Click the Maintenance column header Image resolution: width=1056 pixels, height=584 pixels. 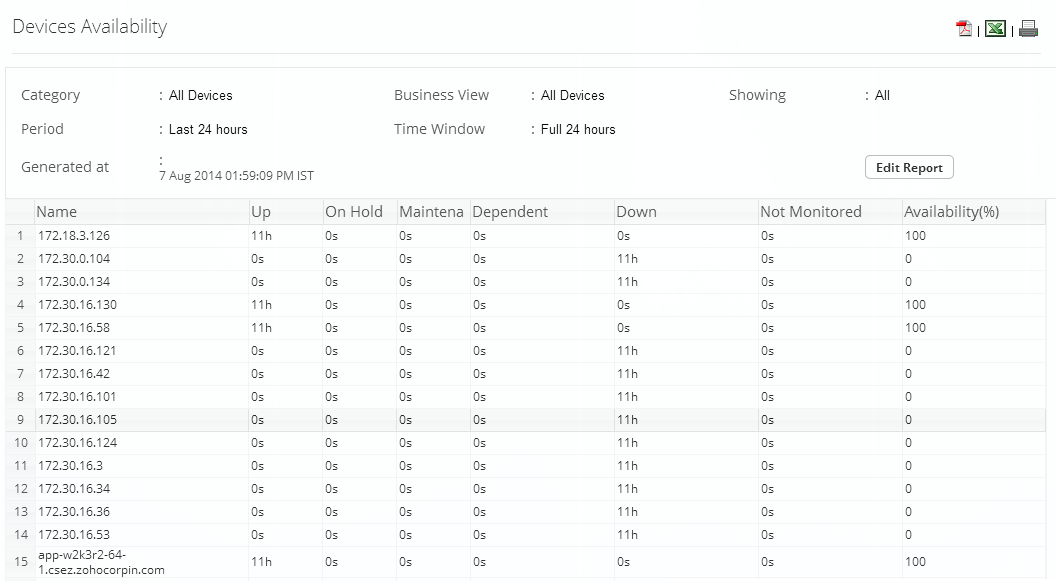[x=431, y=212]
